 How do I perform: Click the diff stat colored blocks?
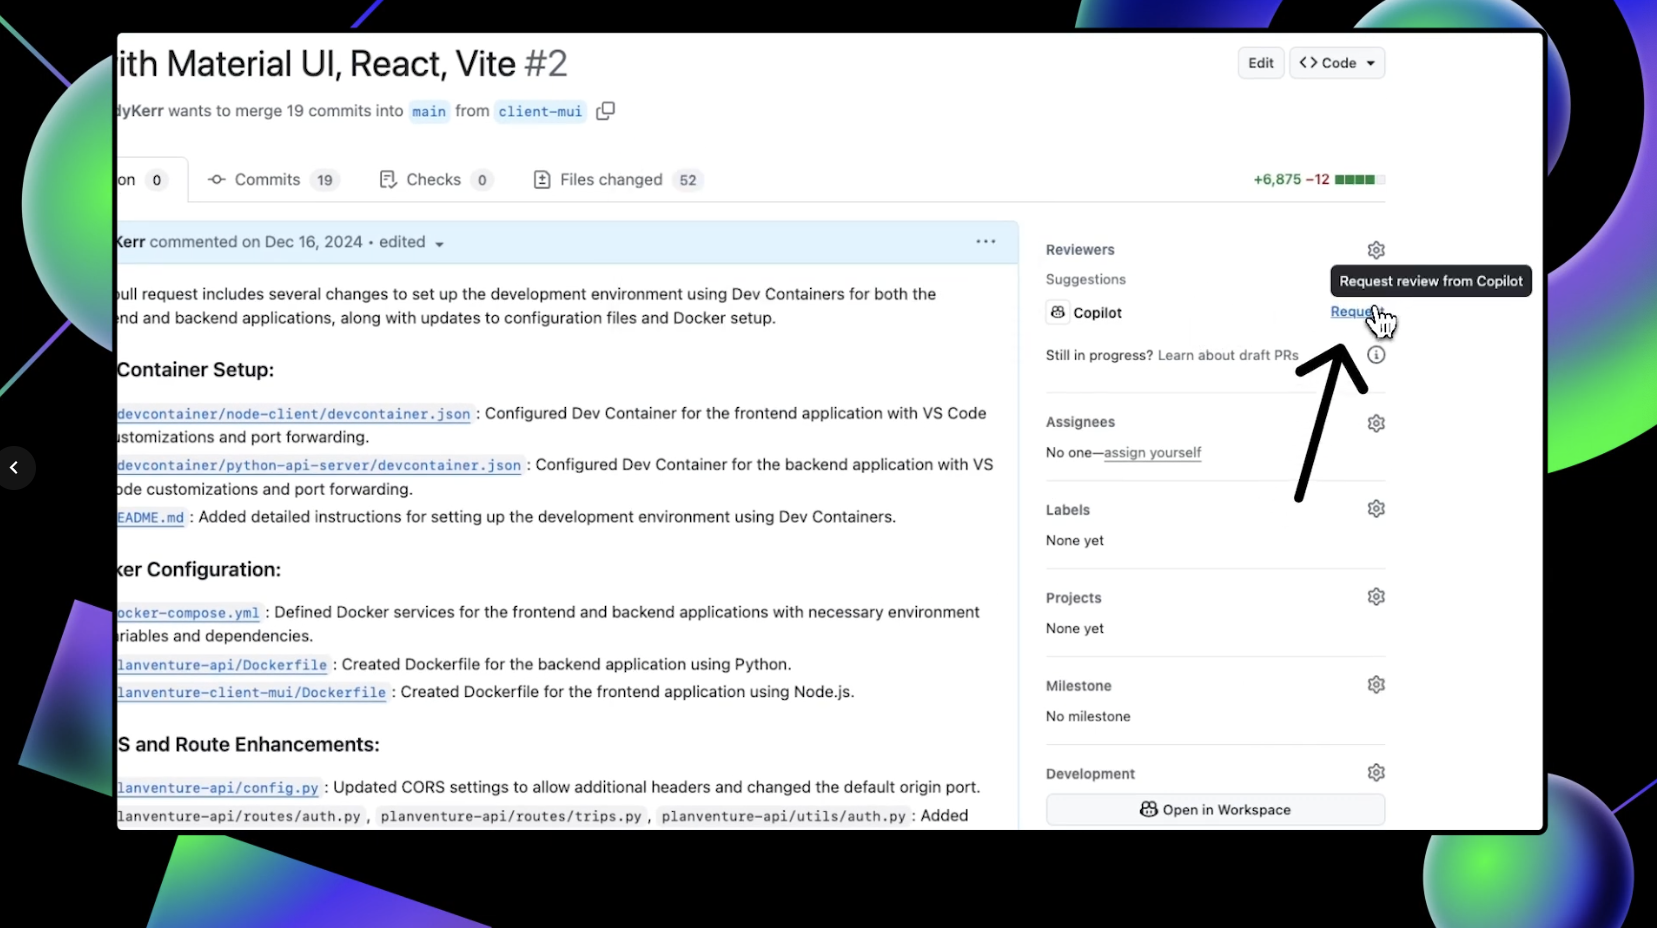[1360, 179]
